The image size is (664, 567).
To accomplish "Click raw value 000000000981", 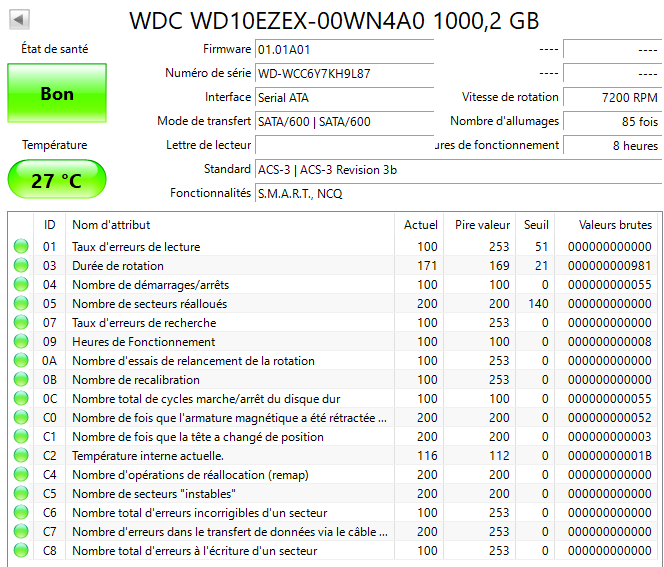I will click(609, 266).
